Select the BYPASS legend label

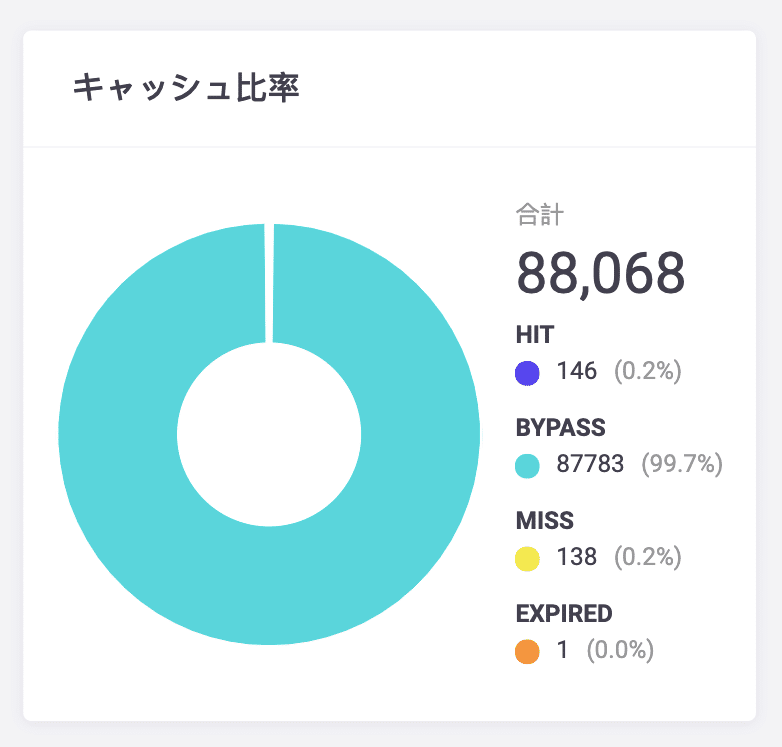(x=561, y=428)
